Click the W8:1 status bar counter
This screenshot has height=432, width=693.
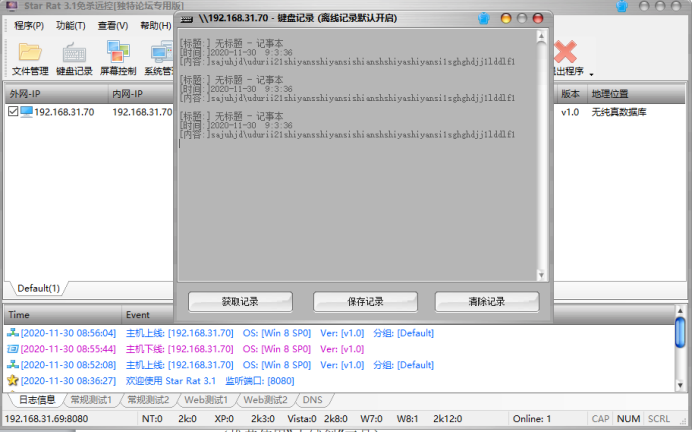pos(407,419)
